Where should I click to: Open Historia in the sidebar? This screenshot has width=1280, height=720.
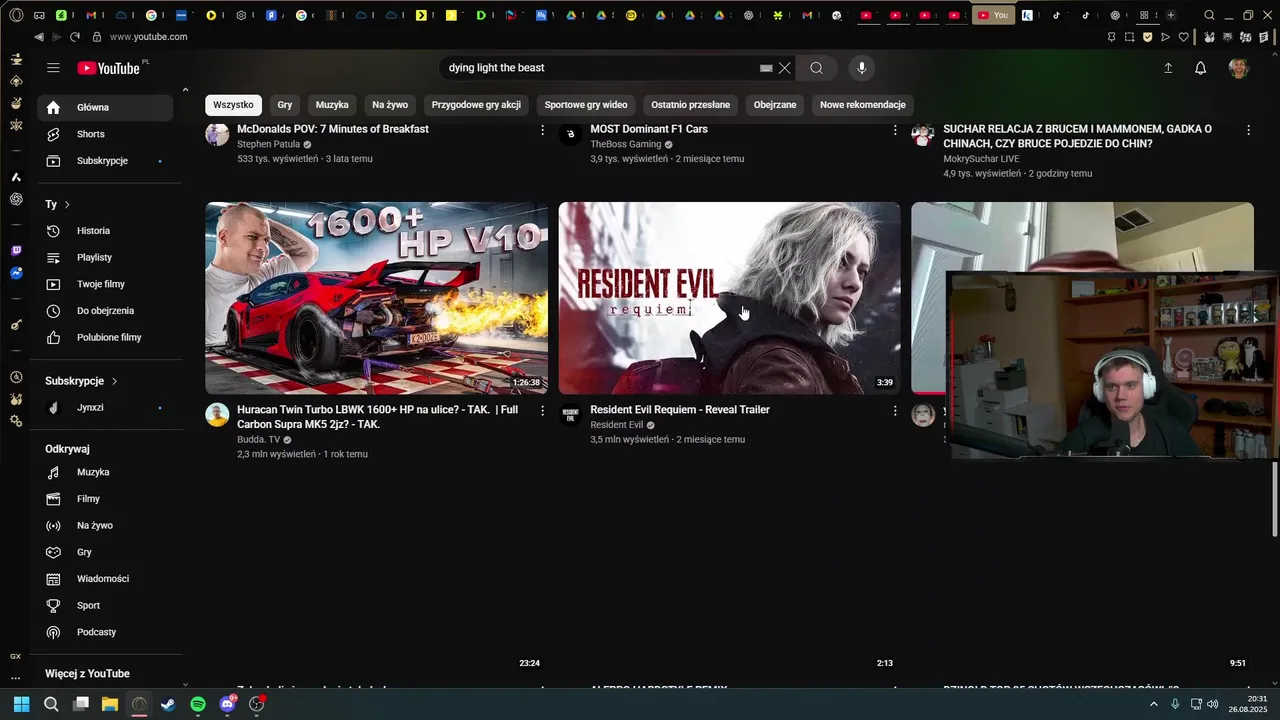[105, 231]
